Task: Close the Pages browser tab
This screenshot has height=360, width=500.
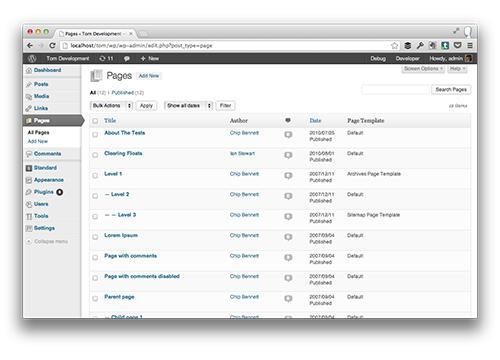Action: point(131,34)
